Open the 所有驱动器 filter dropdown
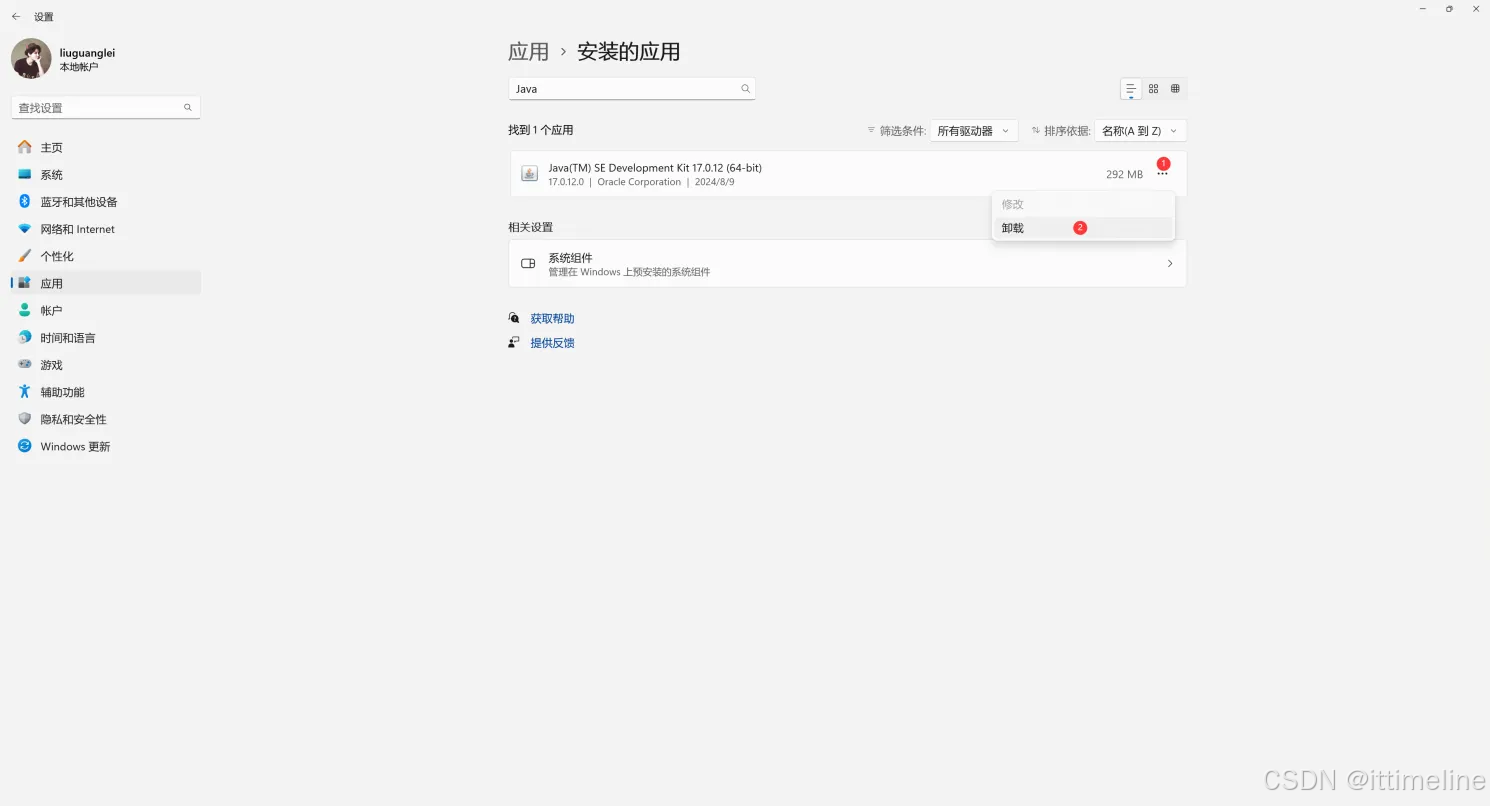This screenshot has width=1490, height=806. (974, 131)
